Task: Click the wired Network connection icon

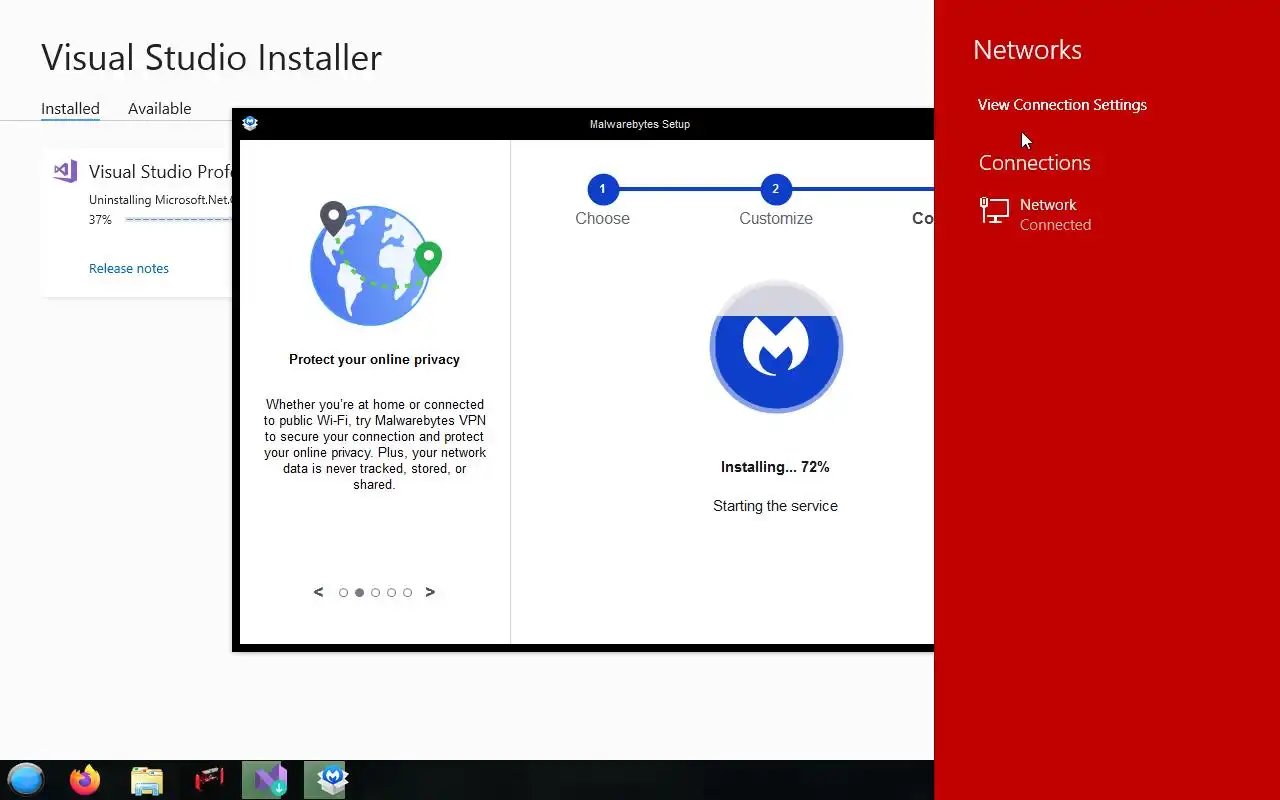Action: [x=994, y=210]
